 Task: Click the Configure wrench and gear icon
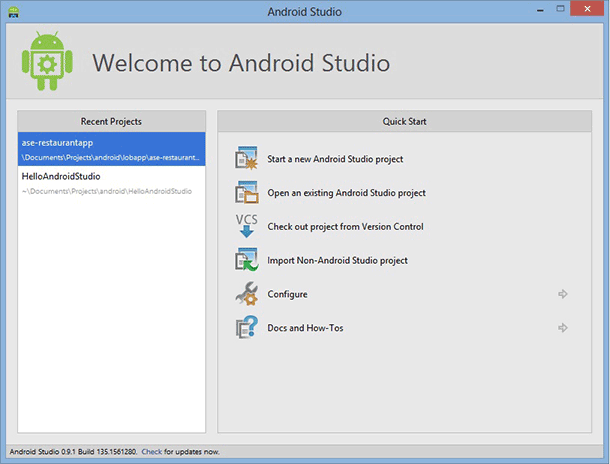[246, 293]
